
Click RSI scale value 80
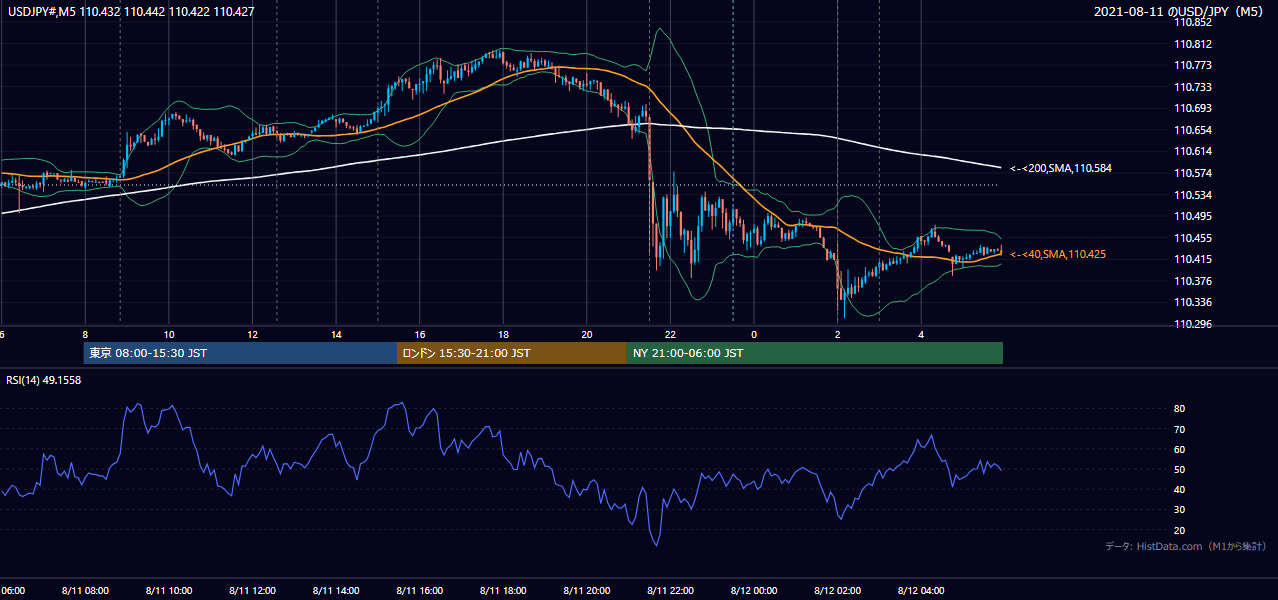pyautogui.click(x=1180, y=409)
